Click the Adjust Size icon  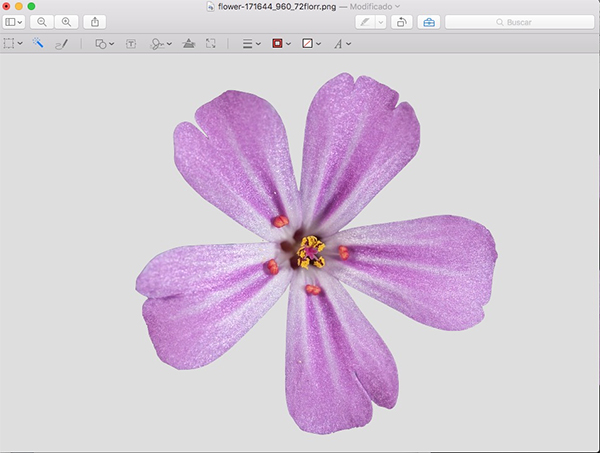211,44
